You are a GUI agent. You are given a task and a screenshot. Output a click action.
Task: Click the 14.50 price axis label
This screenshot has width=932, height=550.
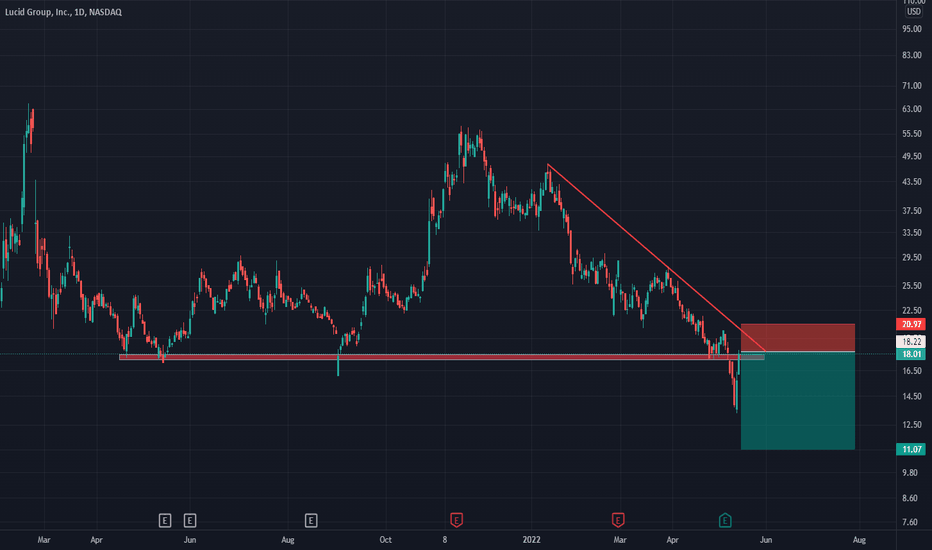coord(912,397)
